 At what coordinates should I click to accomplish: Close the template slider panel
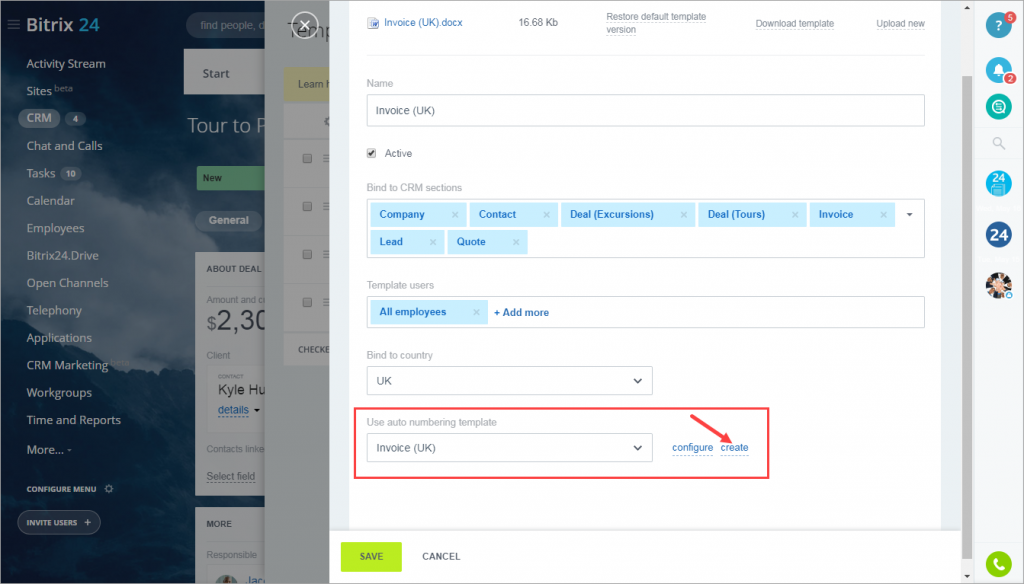[304, 25]
